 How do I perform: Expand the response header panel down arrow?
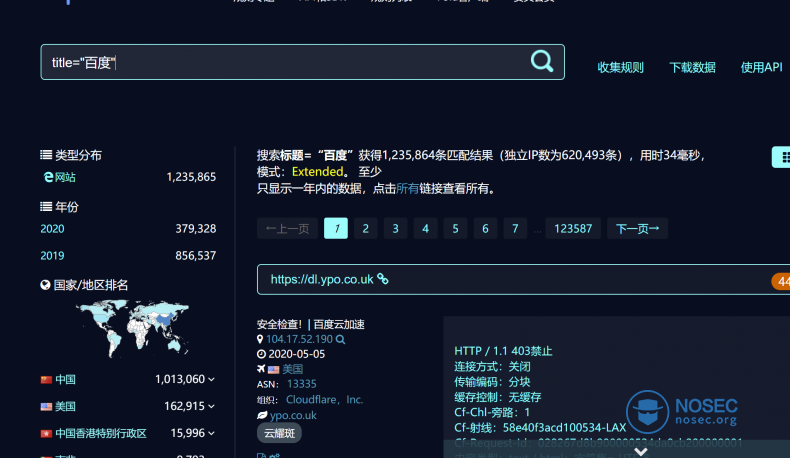[640, 451]
